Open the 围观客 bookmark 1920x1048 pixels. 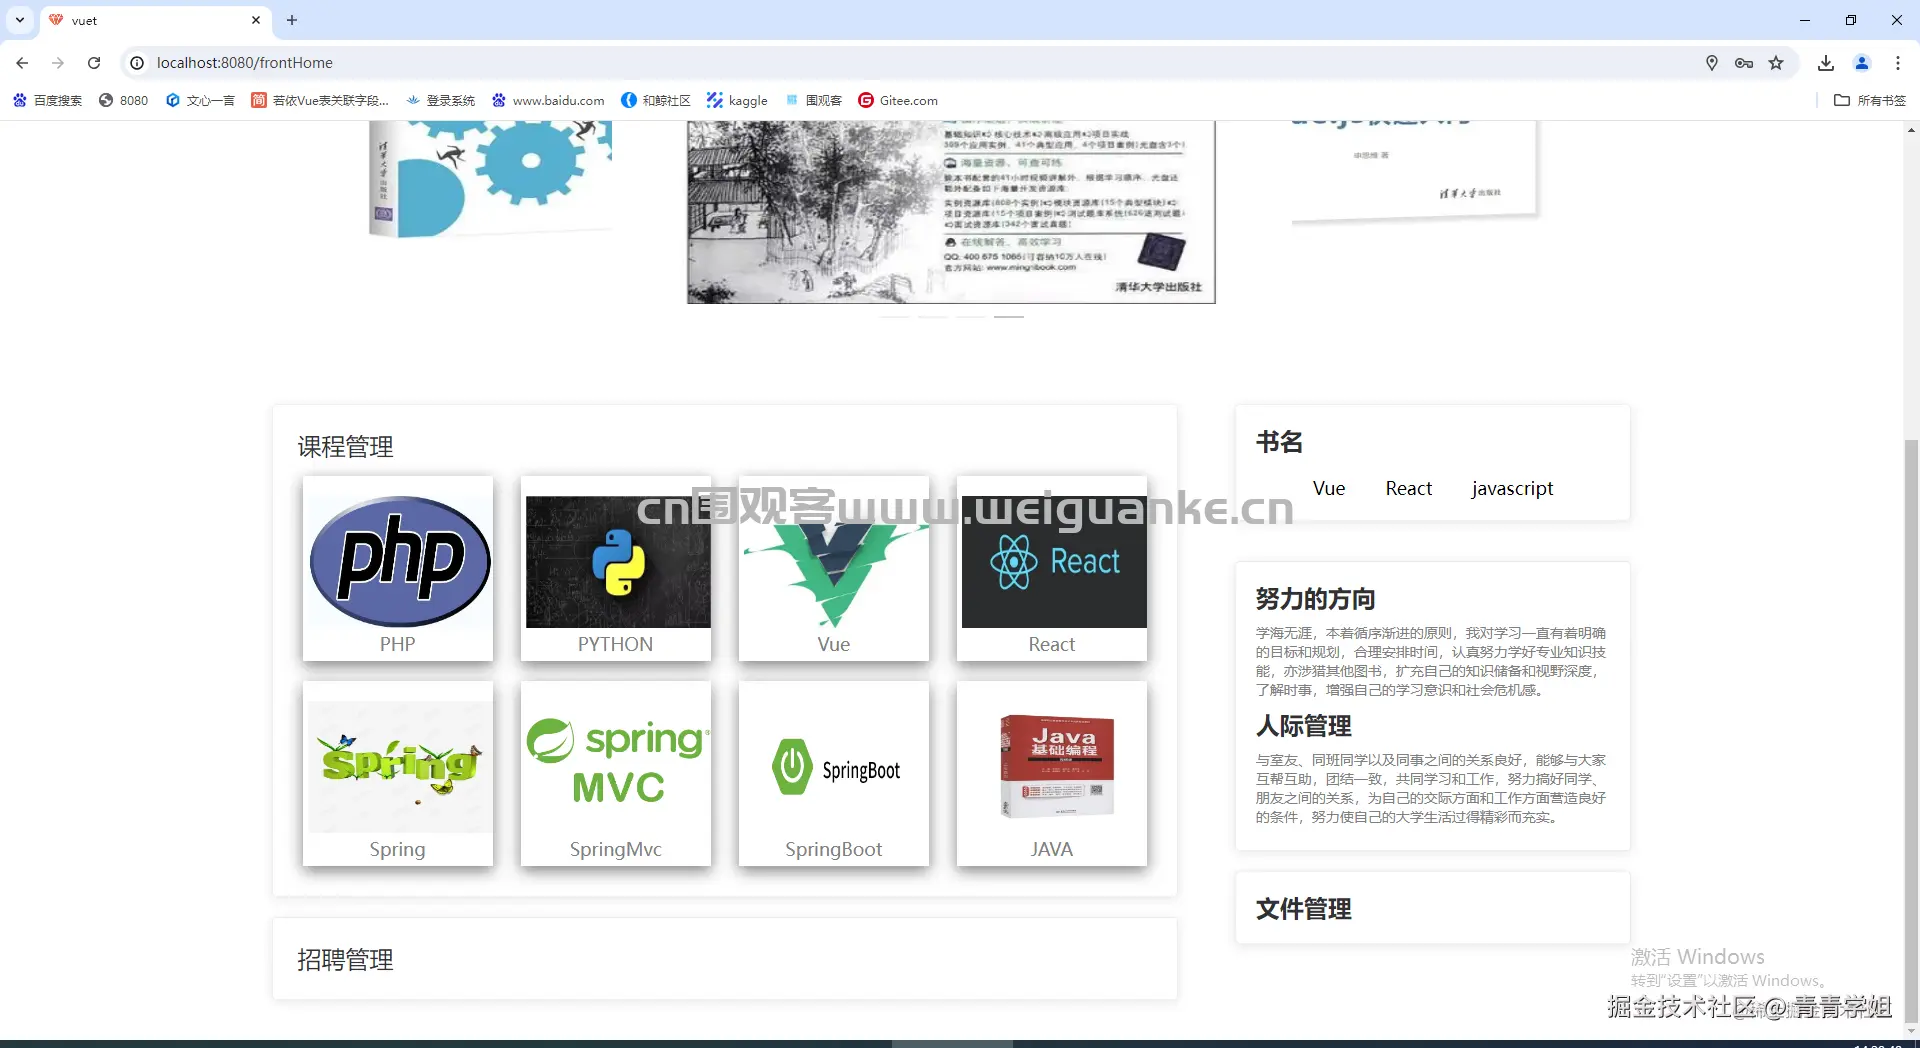tap(813, 100)
